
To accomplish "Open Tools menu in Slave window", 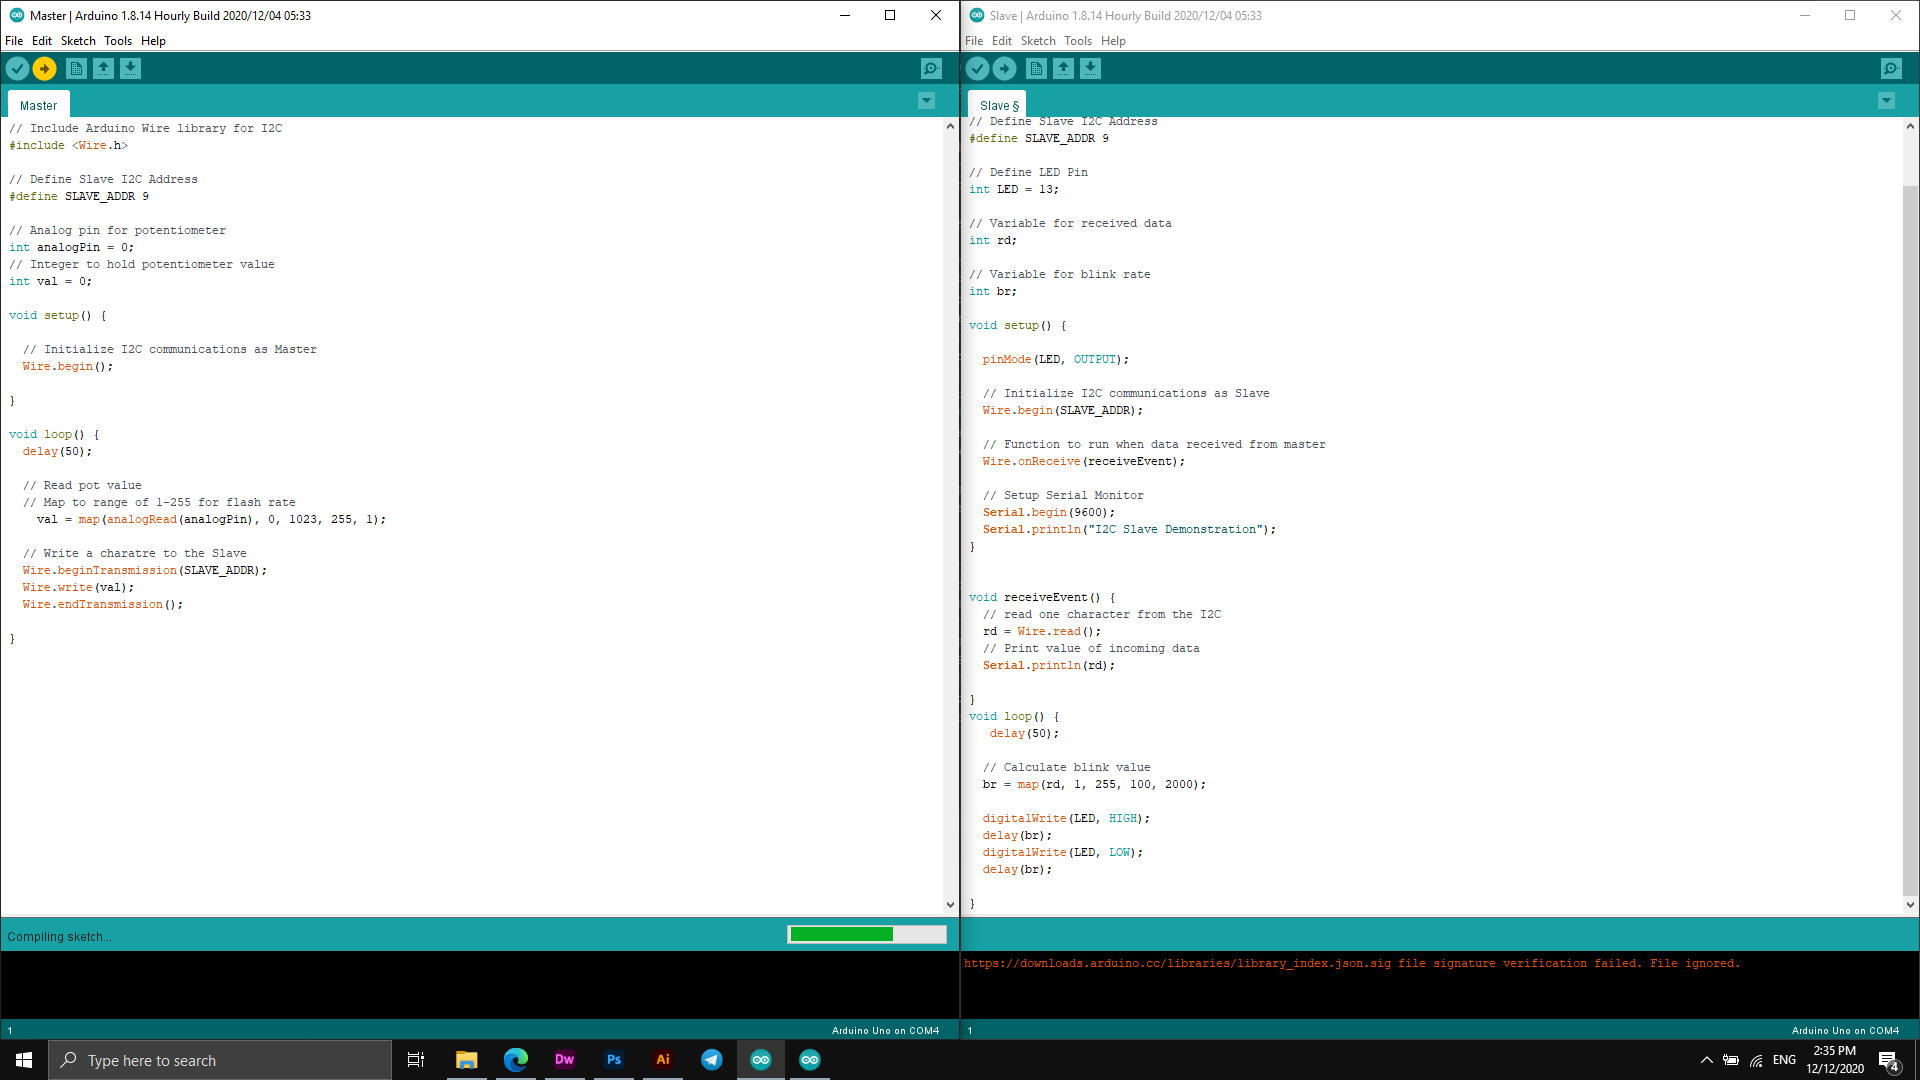I will click(x=1078, y=41).
